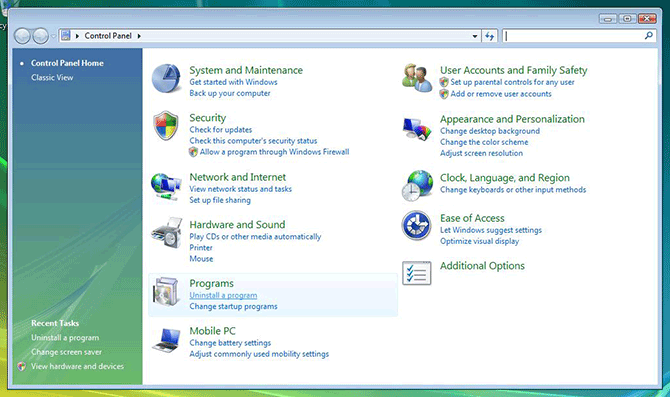Expand the arrow after Control Panel in breadcrumb
This screenshot has width=670, height=397.
(139, 36)
